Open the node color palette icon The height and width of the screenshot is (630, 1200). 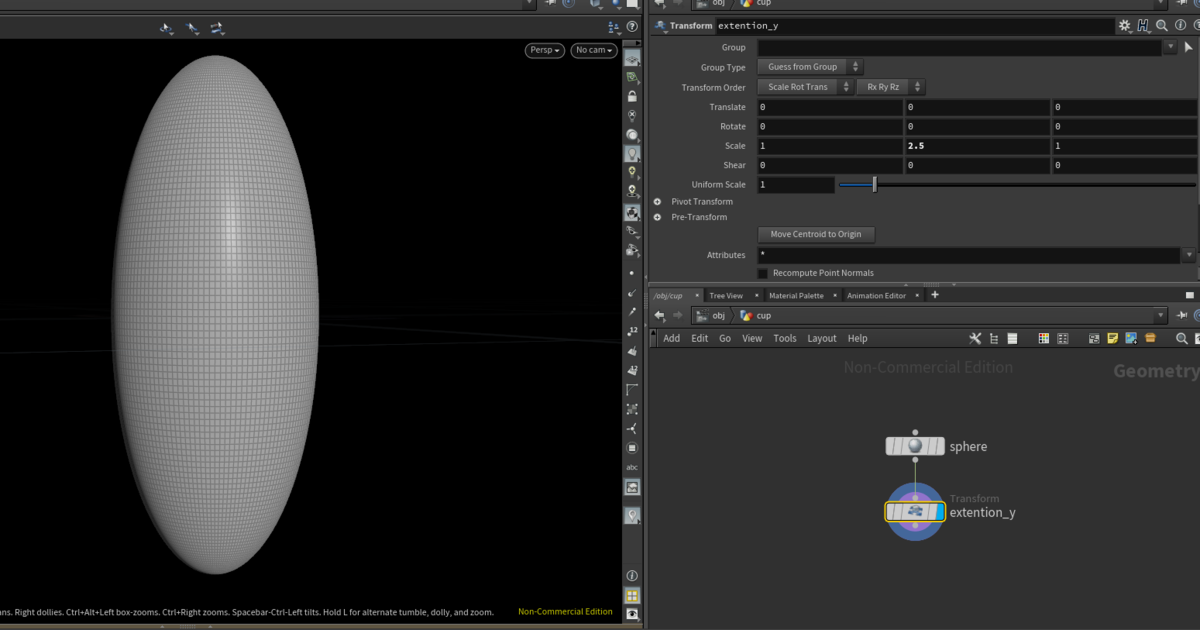point(1044,339)
